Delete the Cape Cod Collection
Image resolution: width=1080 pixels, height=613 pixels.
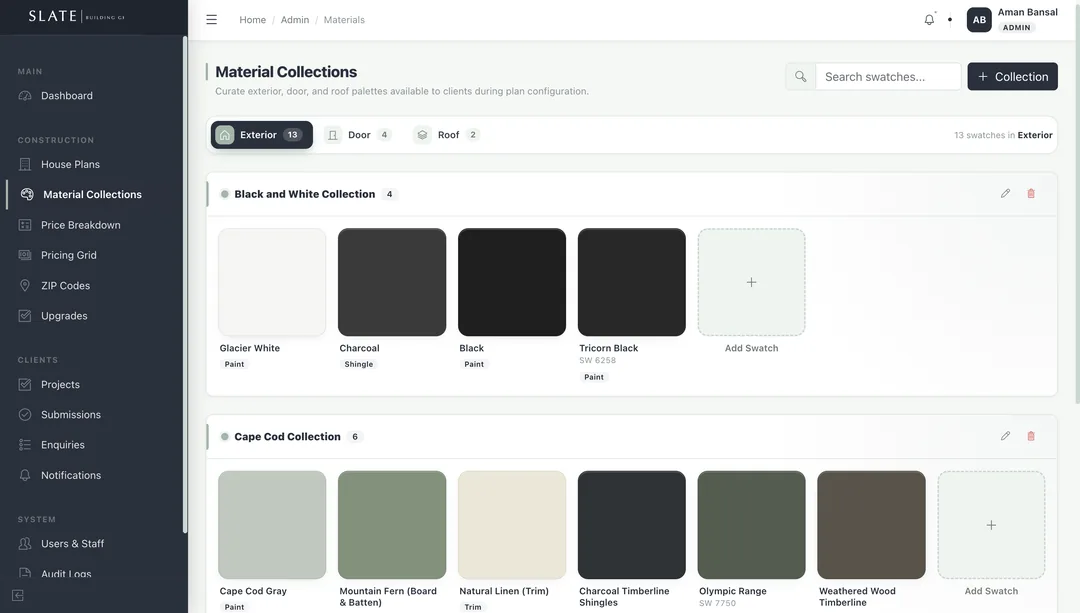1031,436
